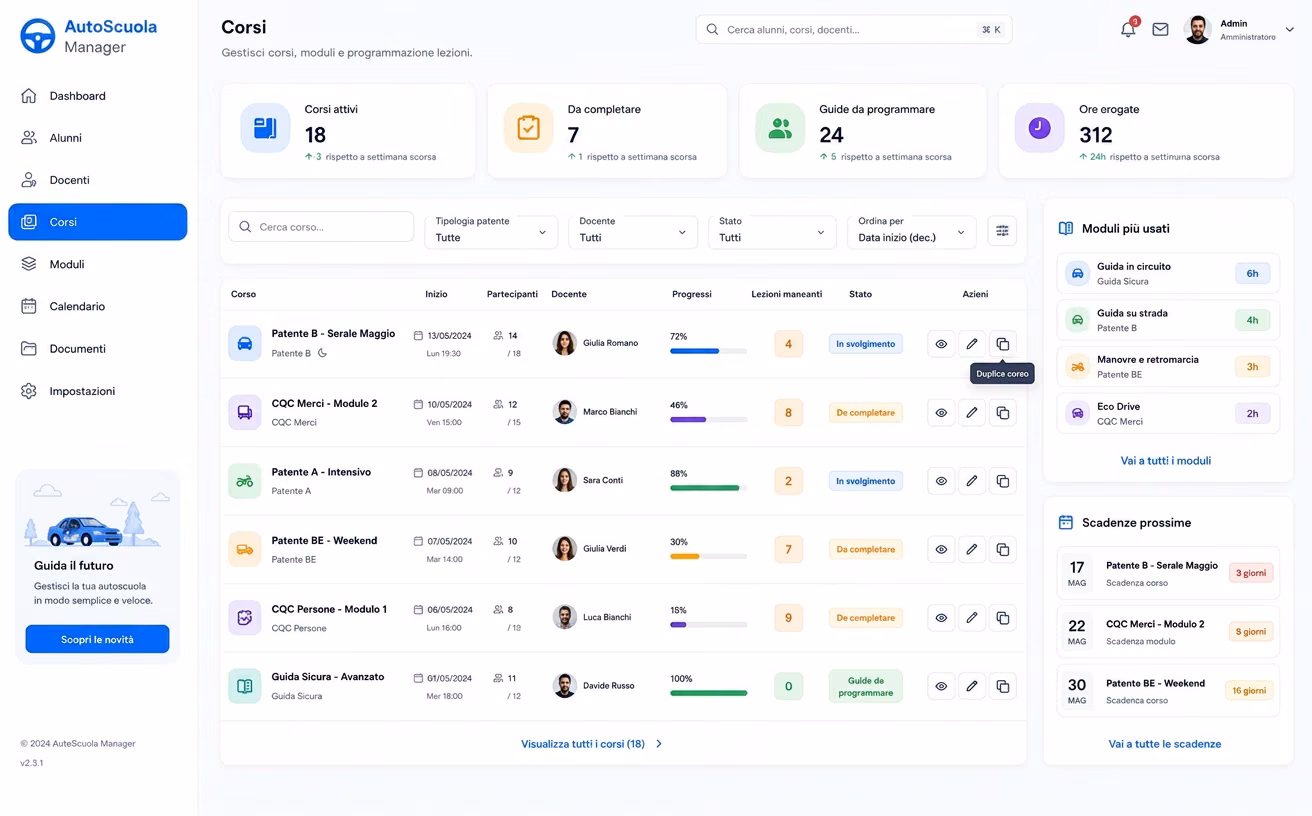
Task: Duplicate CQC Merci - Modulo 2 course
Action: (1003, 412)
